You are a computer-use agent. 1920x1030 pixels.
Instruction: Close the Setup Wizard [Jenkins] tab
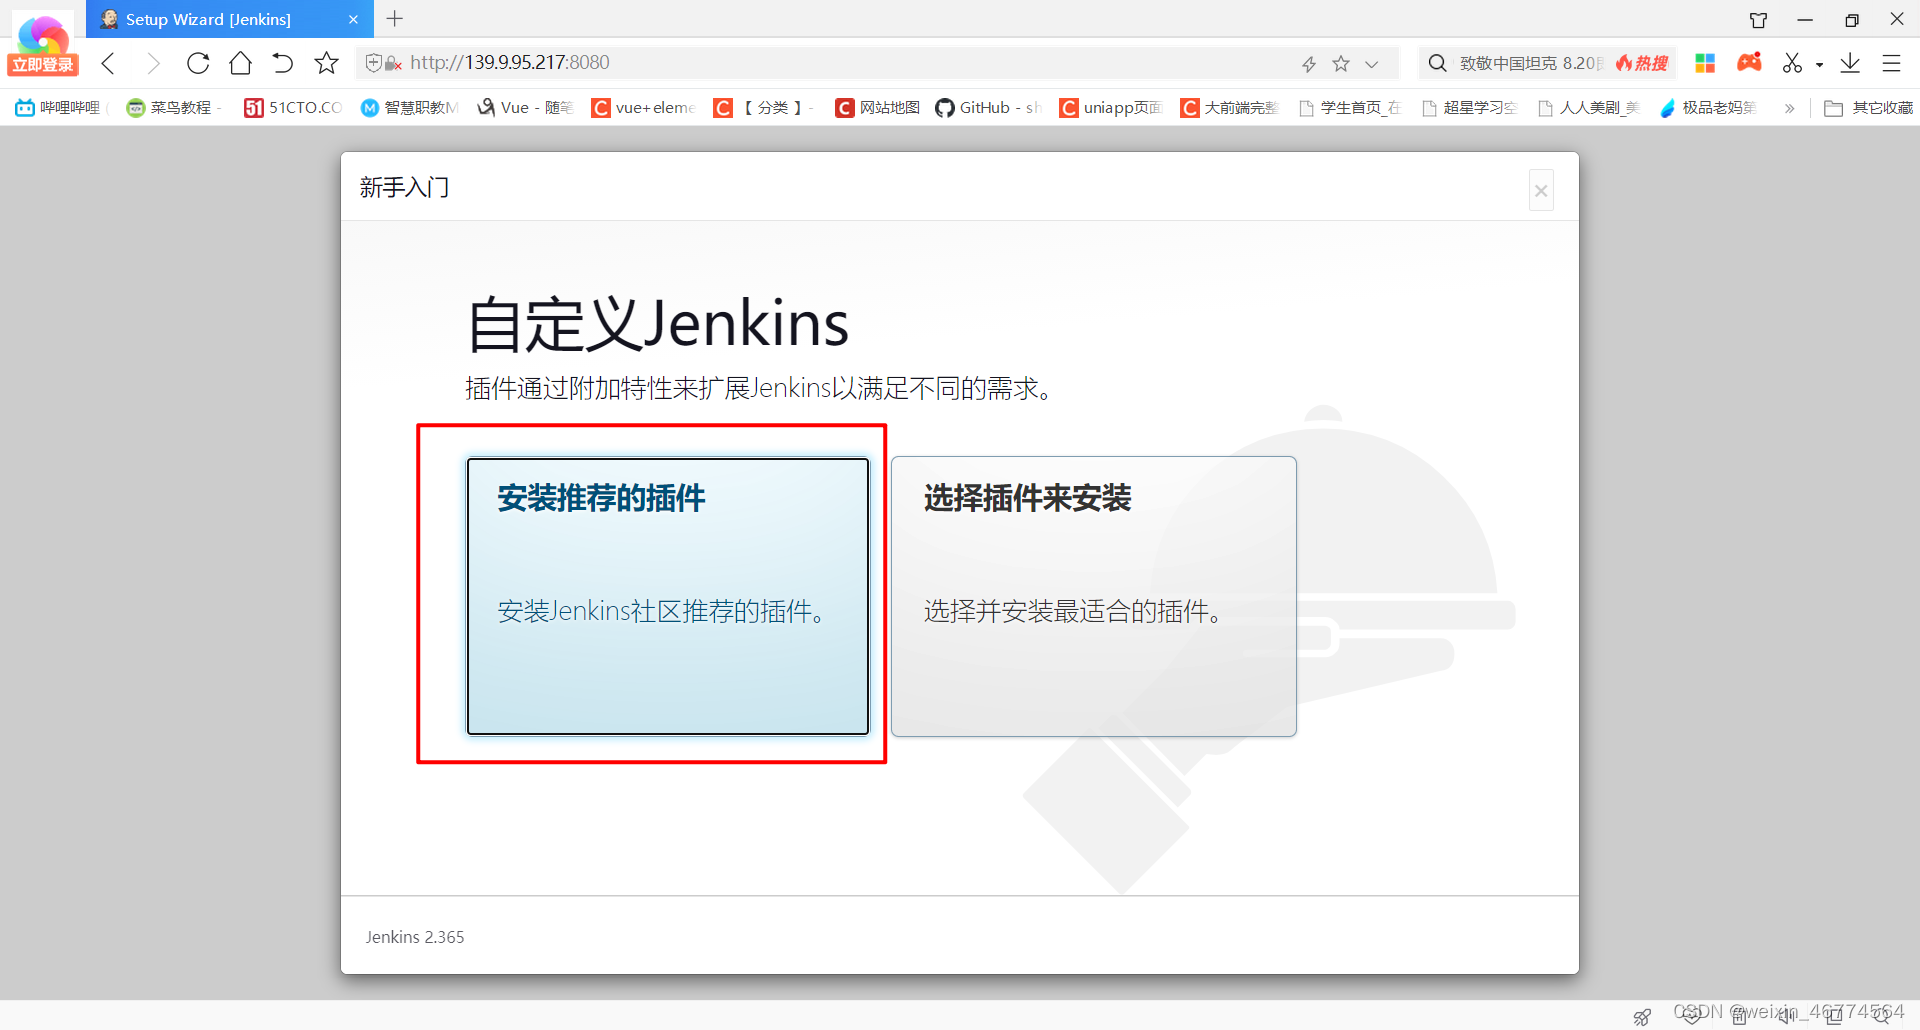click(x=353, y=20)
